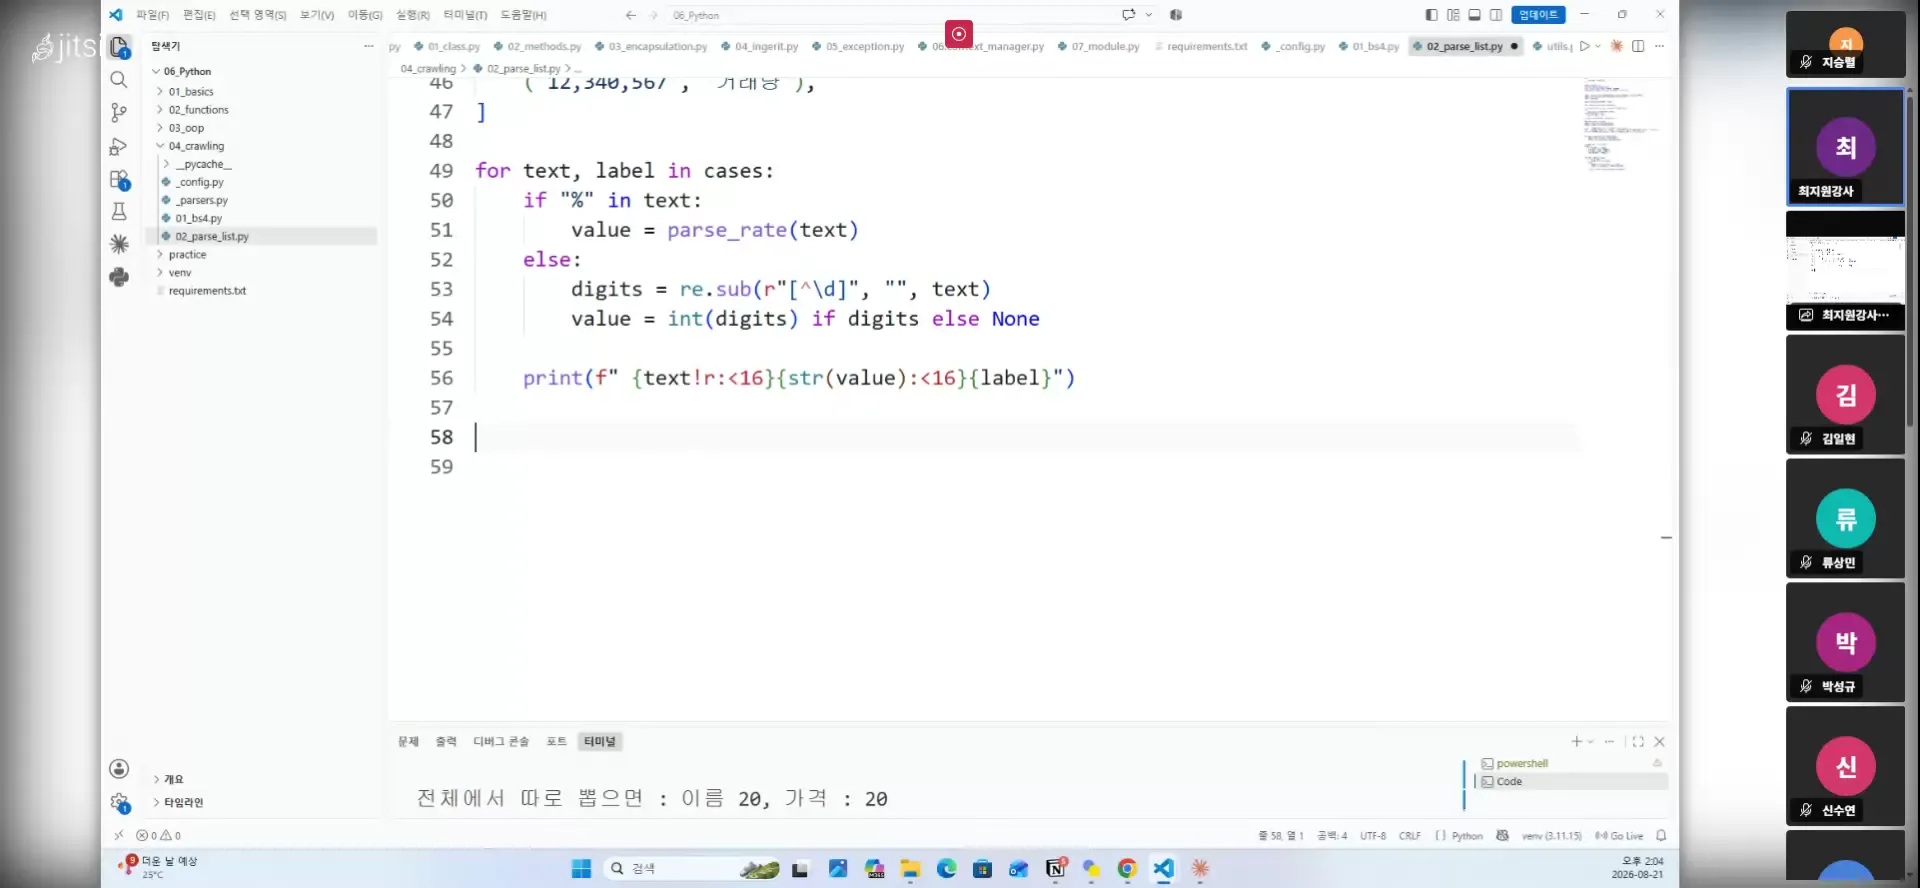Open the Notion app in the taskbar
This screenshot has height=888, width=1920.
tap(1056, 868)
